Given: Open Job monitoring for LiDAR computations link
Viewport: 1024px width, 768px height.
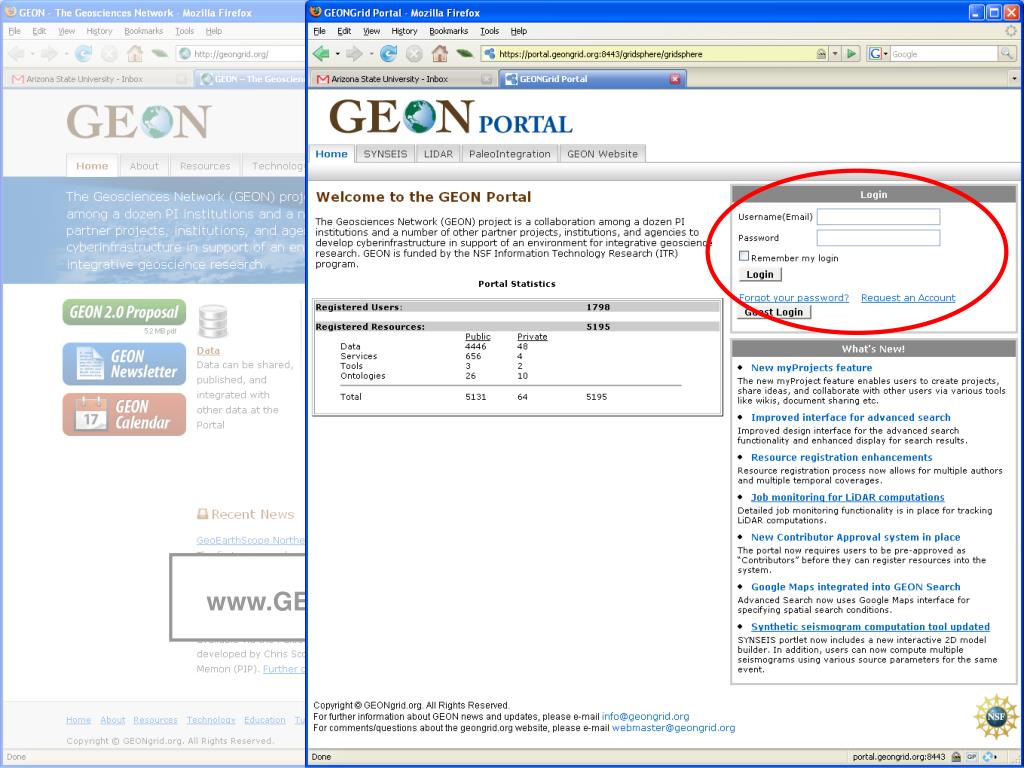Looking at the screenshot, I should click(848, 497).
